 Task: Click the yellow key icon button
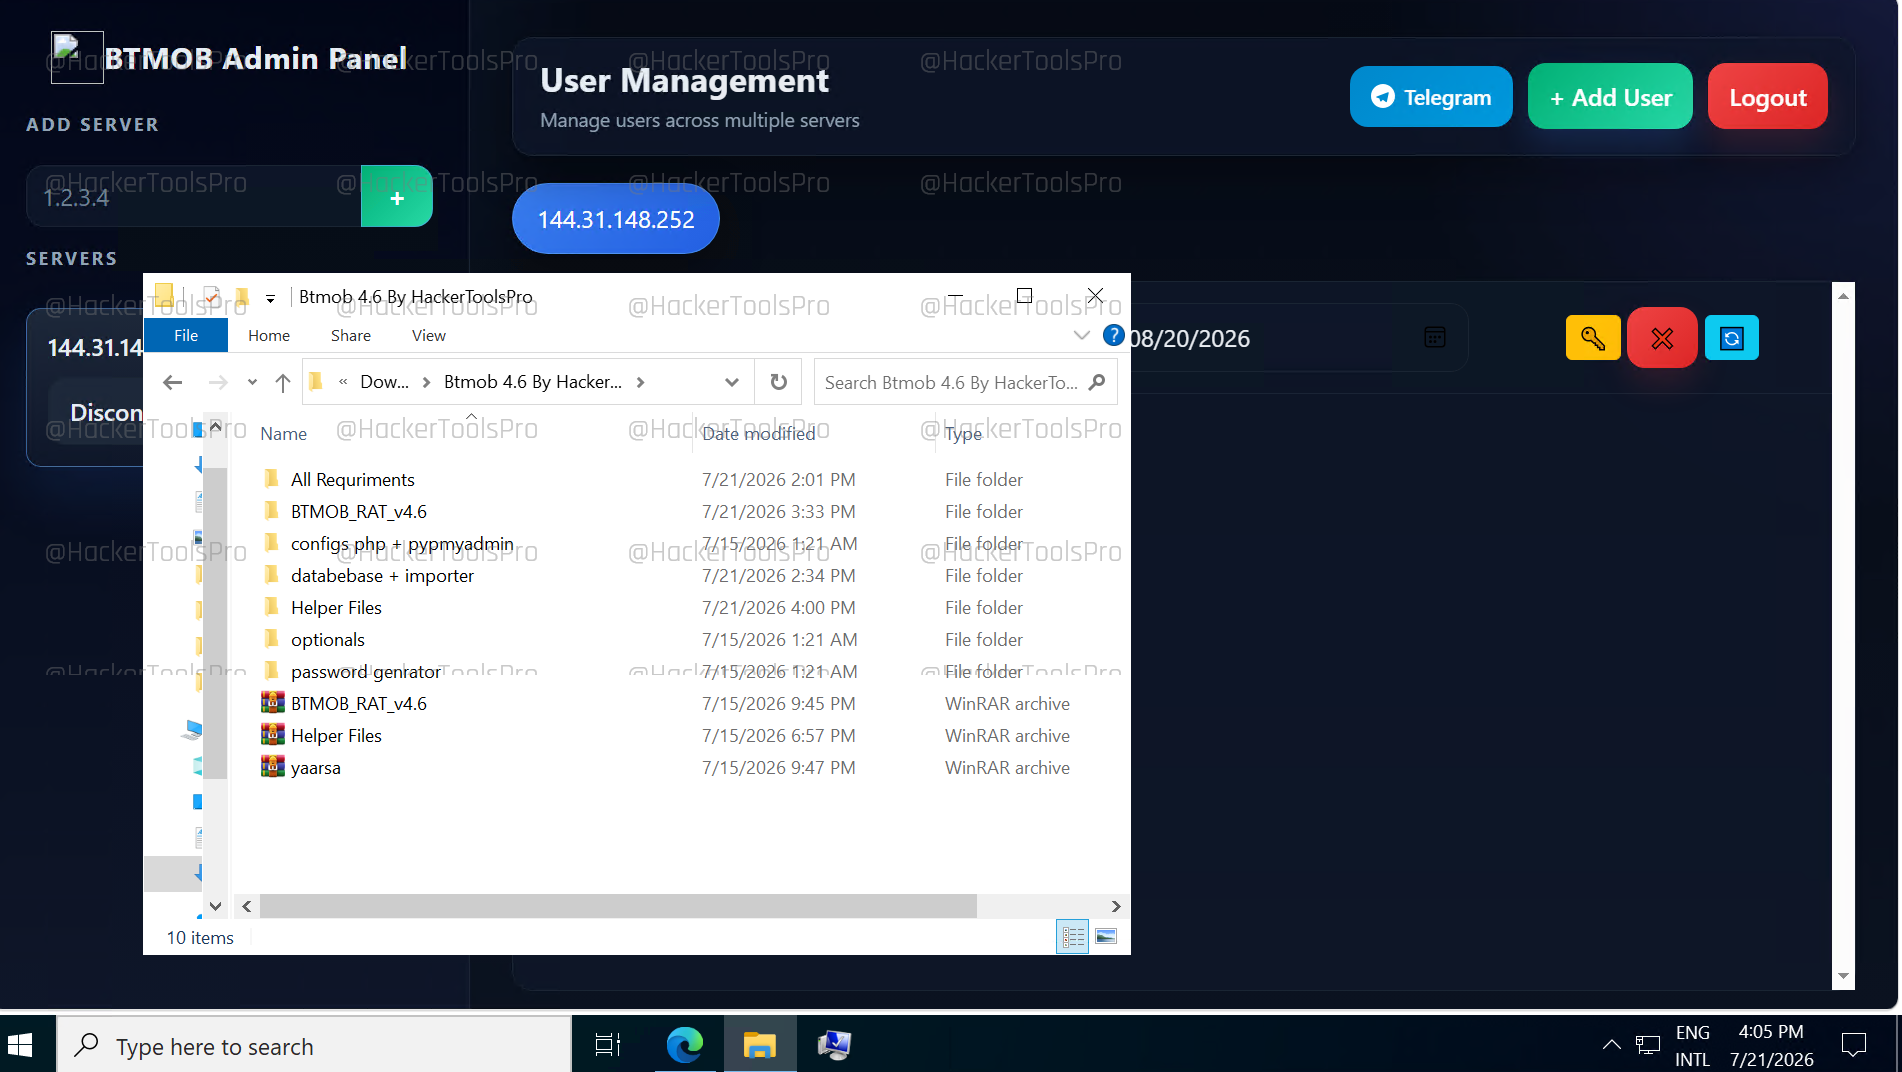[1593, 338]
